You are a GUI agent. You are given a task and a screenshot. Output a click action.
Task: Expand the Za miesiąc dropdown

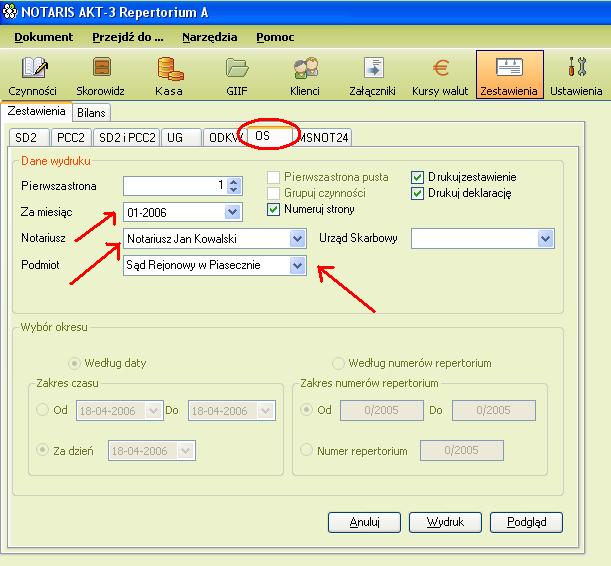click(x=233, y=212)
